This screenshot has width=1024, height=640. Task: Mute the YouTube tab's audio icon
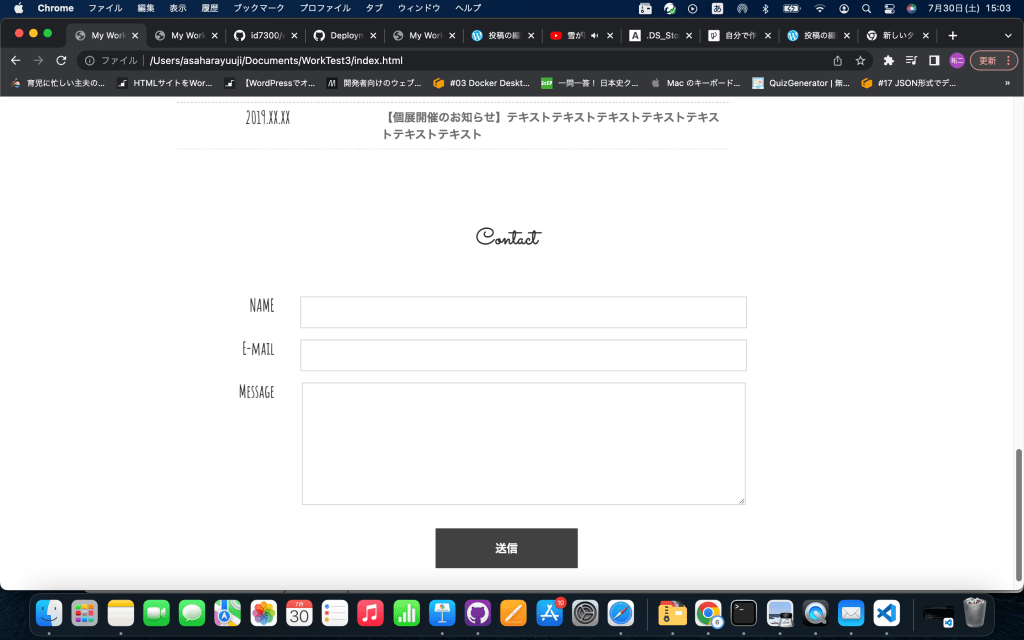coord(595,35)
